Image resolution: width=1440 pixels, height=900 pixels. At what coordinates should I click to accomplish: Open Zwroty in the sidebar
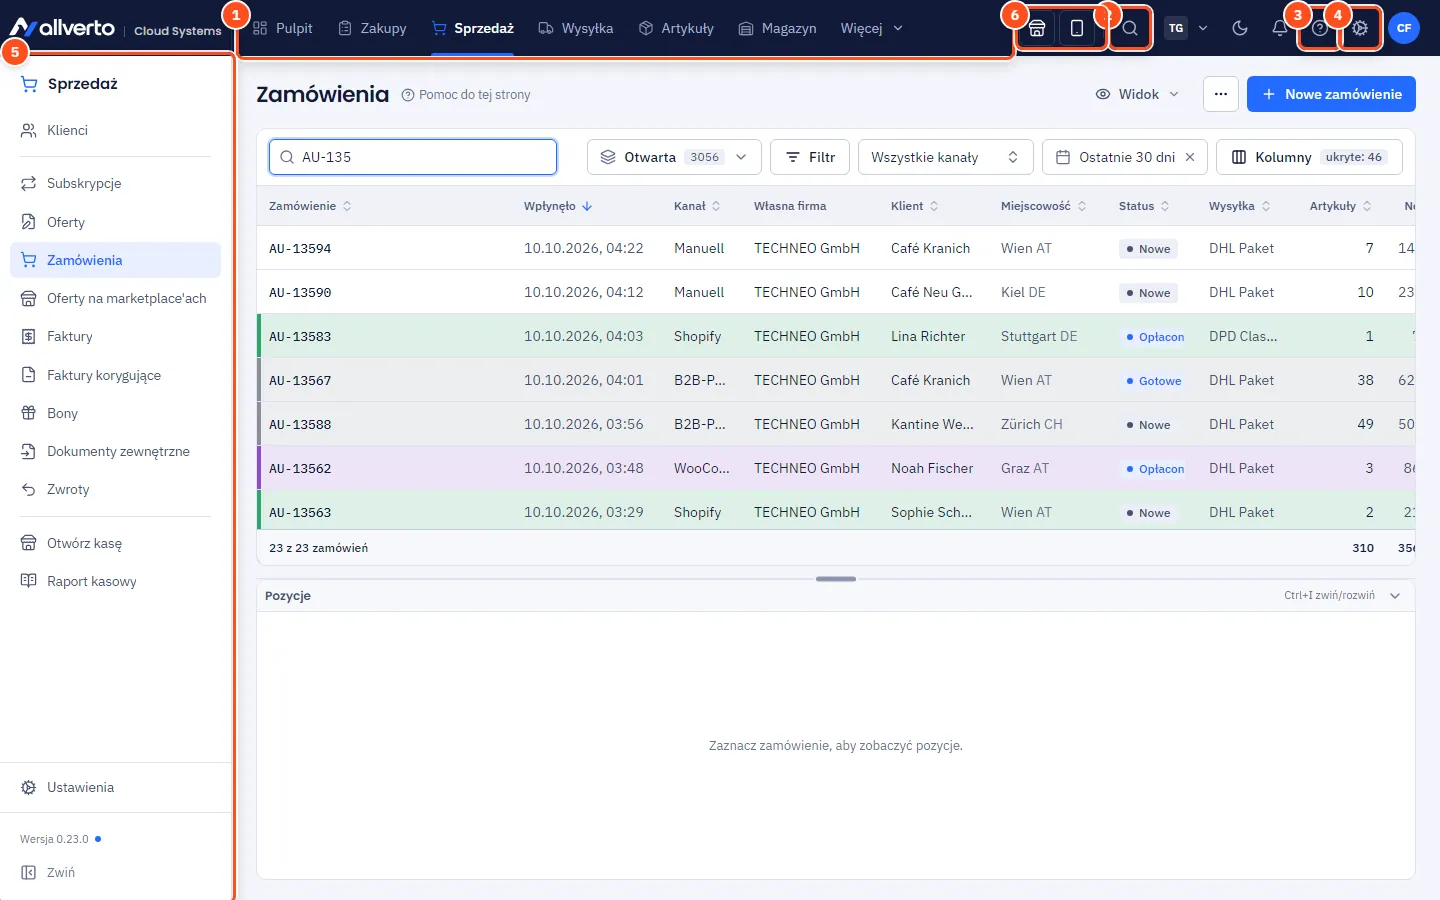tap(115, 489)
